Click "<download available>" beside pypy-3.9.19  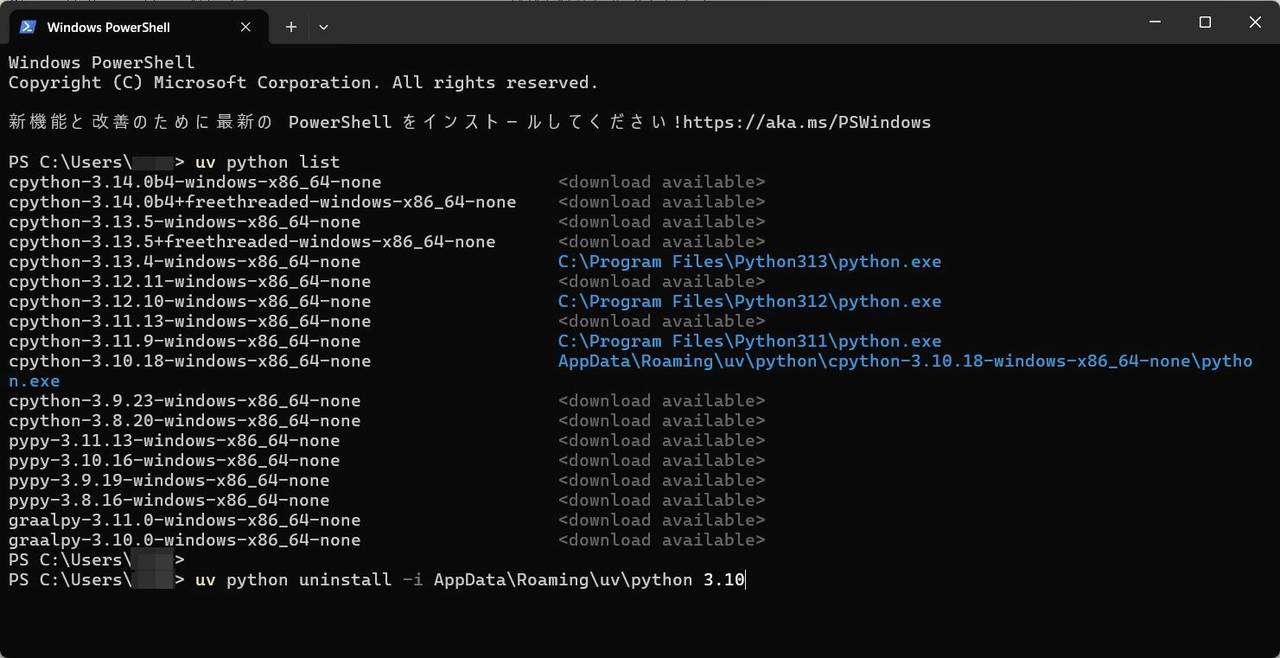click(x=662, y=480)
